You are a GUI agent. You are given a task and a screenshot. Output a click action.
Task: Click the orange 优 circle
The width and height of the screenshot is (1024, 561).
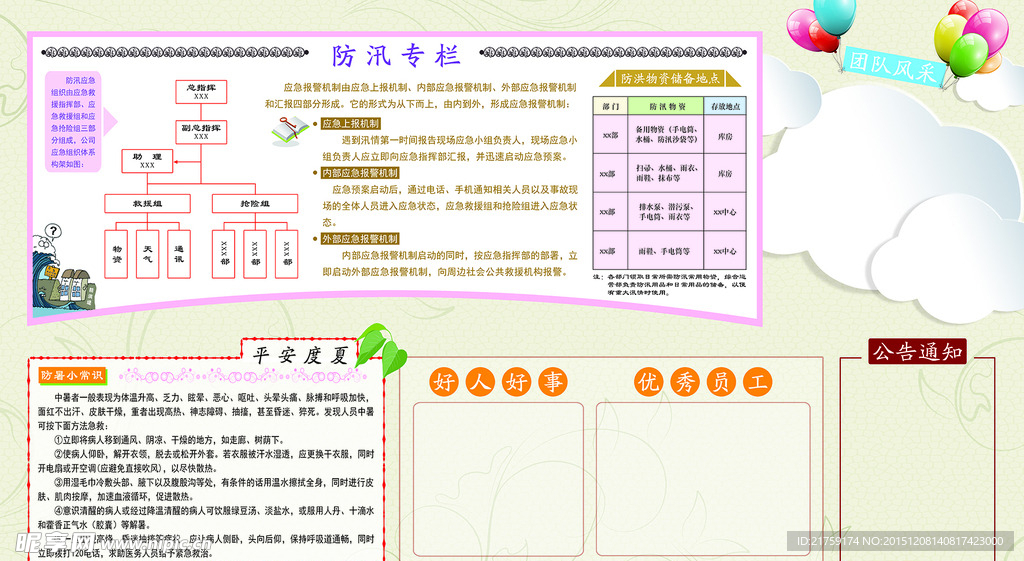[x=648, y=381]
